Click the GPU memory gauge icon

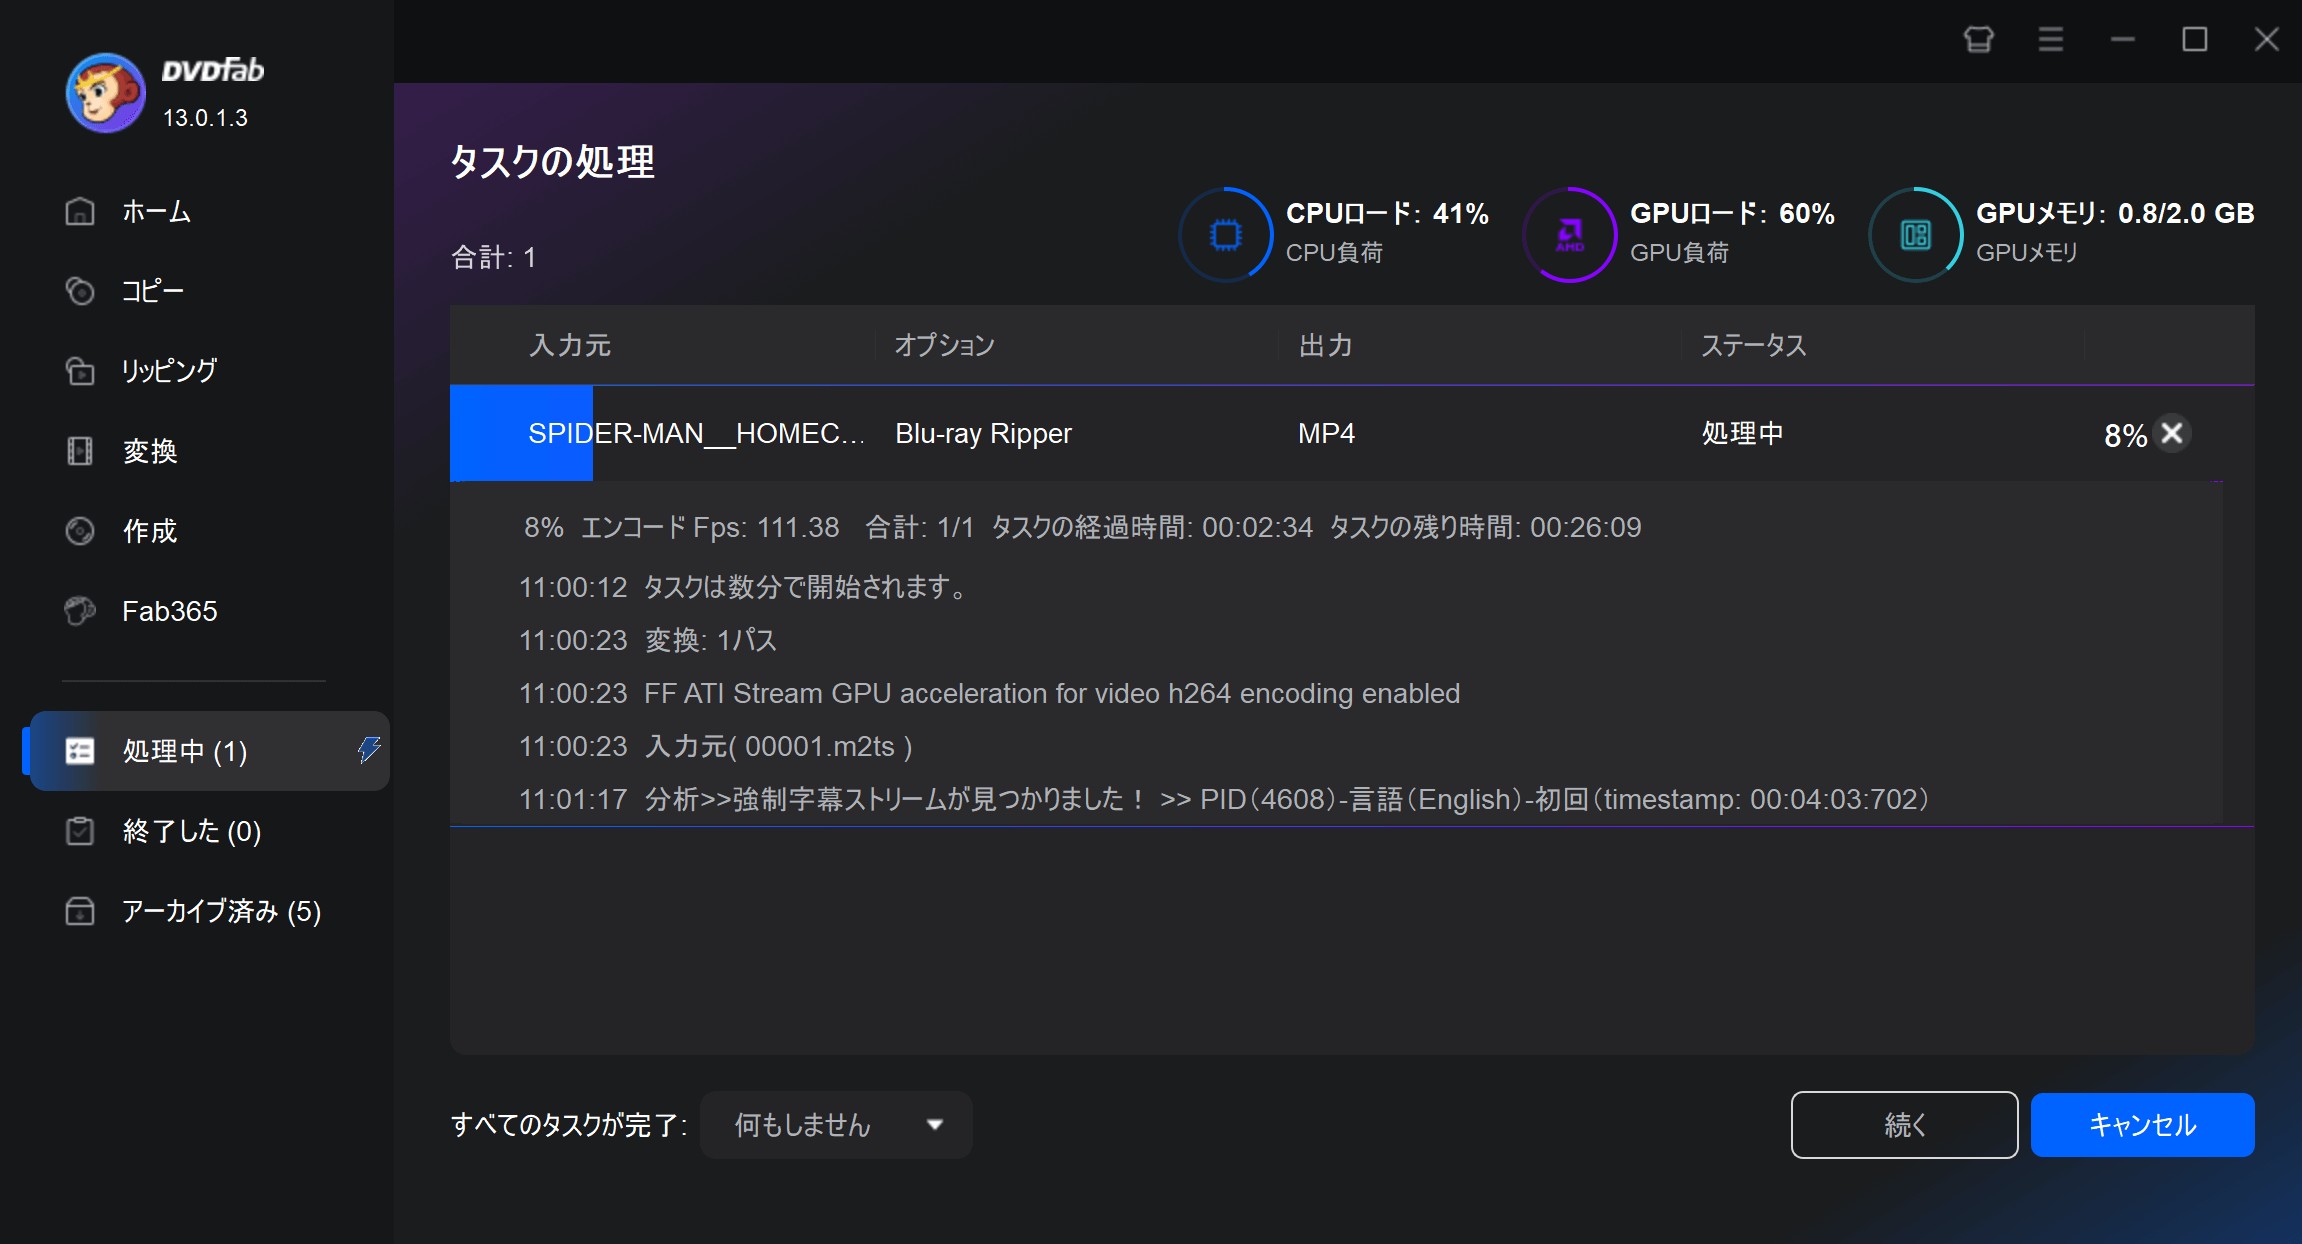tap(1915, 235)
